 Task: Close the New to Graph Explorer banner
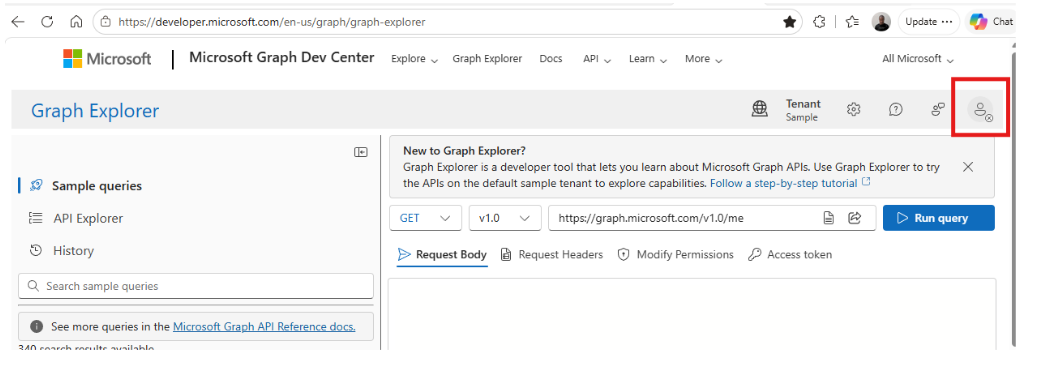tap(968, 167)
